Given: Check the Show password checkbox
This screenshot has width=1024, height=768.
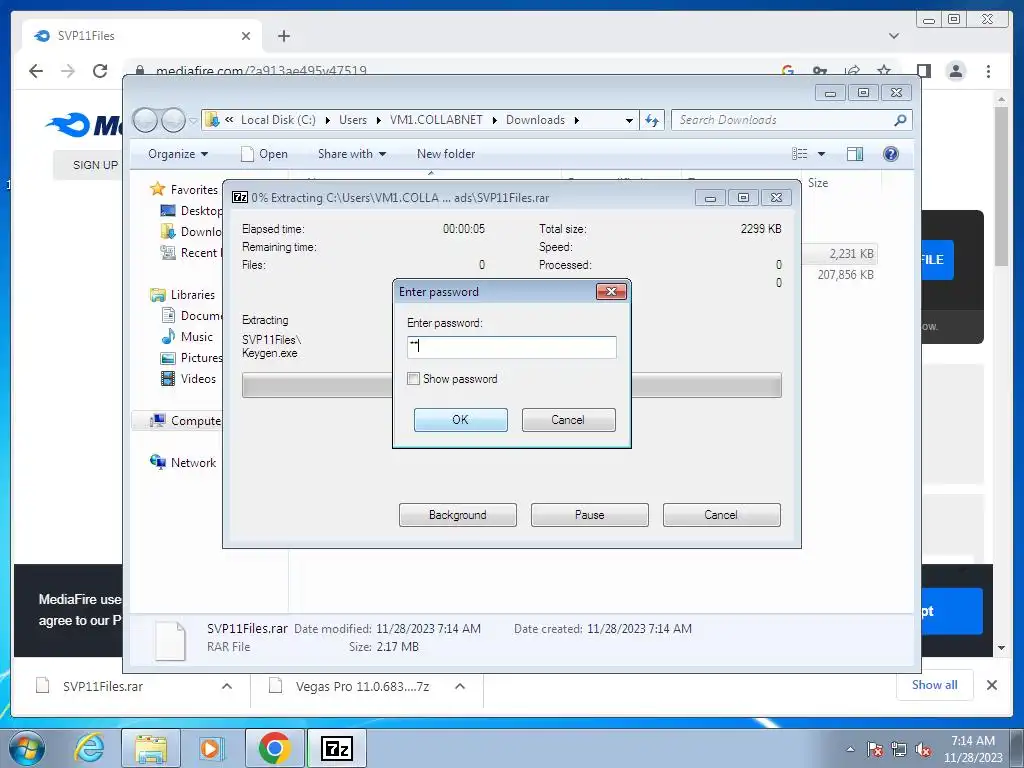Looking at the screenshot, I should [x=413, y=379].
